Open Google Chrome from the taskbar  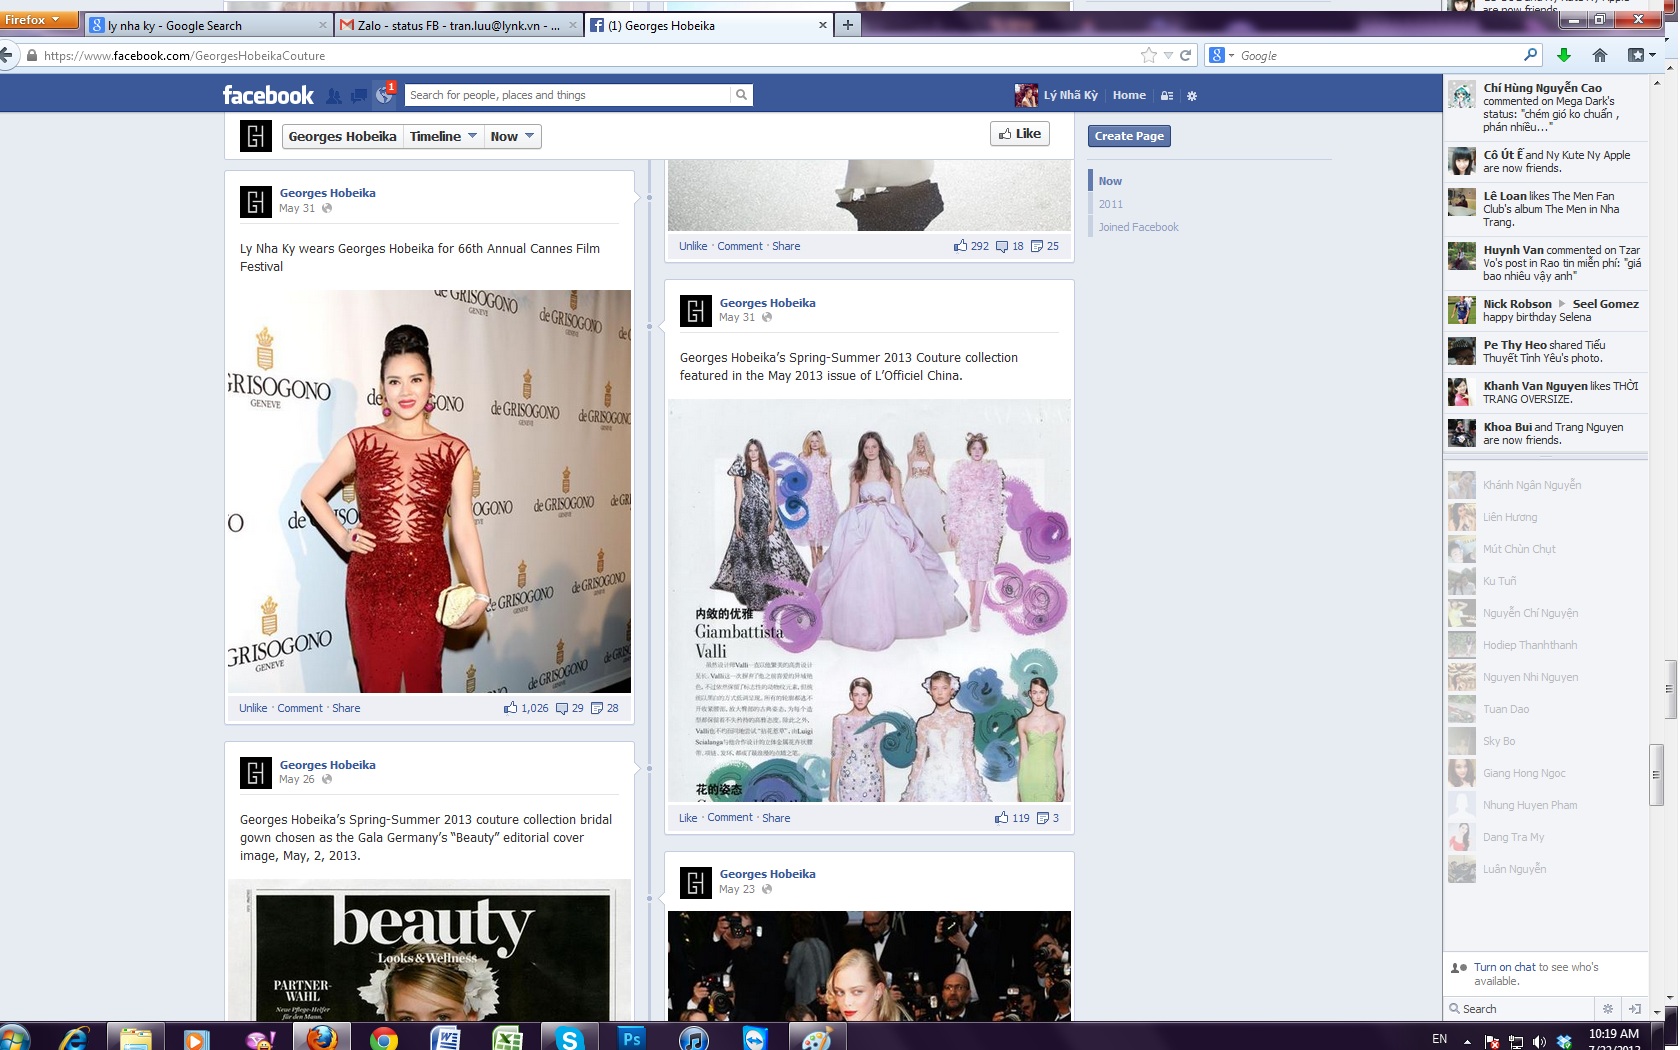(383, 1038)
